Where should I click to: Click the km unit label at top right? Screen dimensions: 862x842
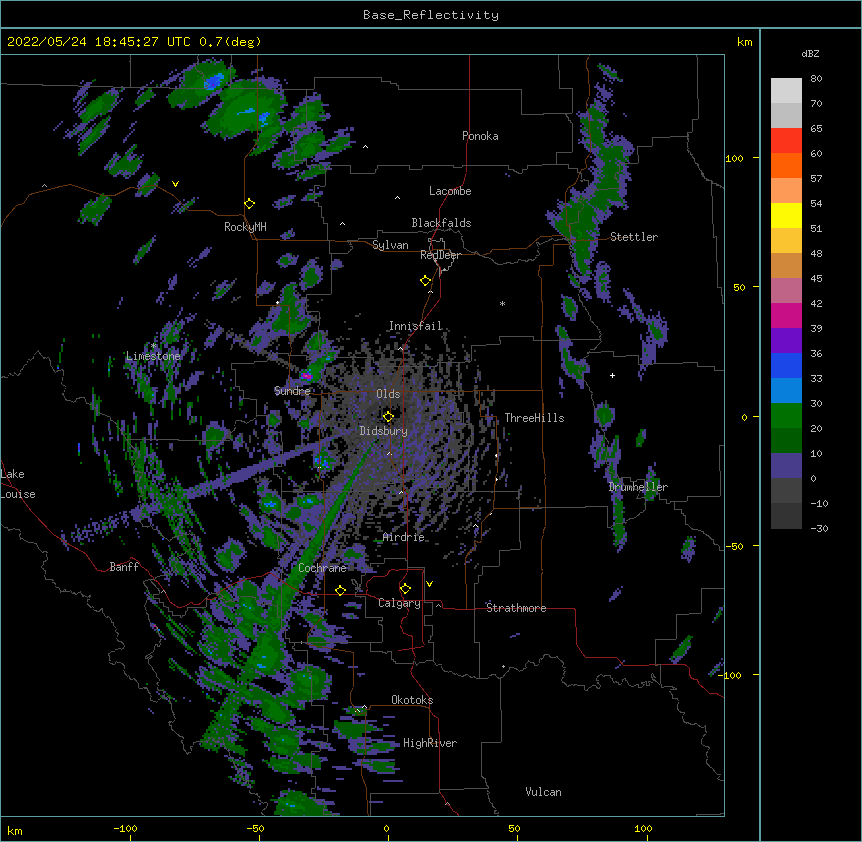[x=744, y=42]
